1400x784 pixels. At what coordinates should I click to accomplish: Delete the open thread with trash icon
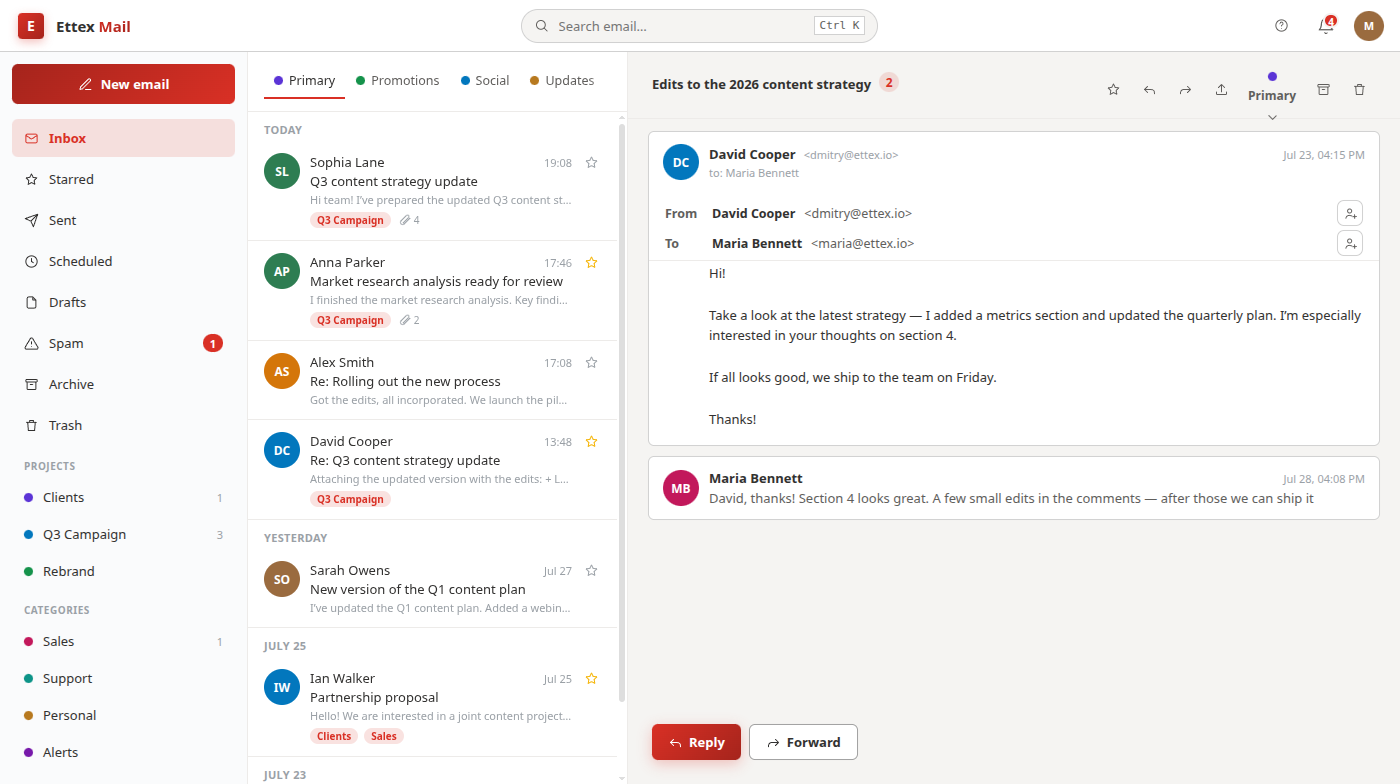[1359, 90]
